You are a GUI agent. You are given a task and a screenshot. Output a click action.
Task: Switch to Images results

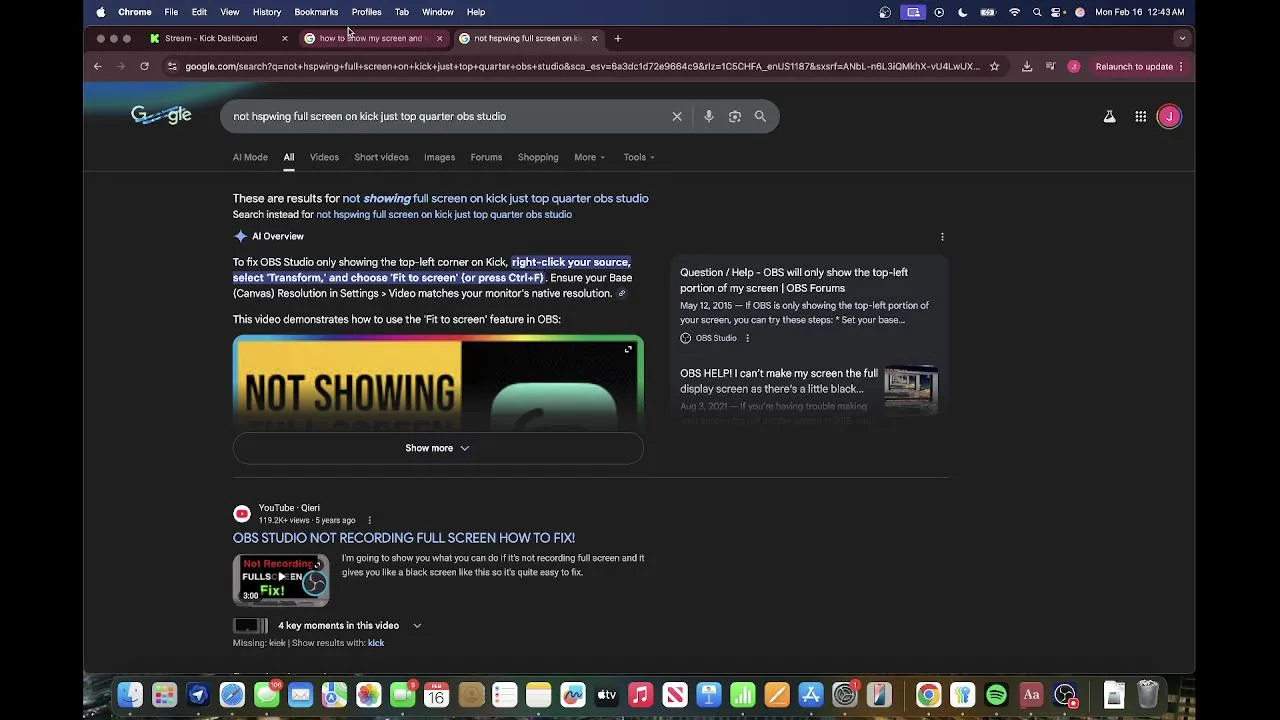[439, 157]
